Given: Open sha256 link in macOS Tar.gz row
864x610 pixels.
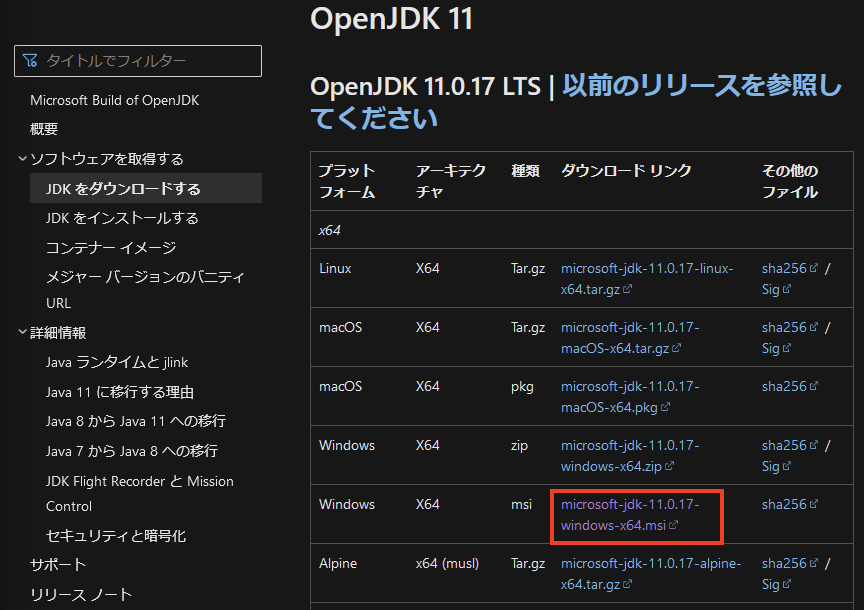Looking at the screenshot, I should [789, 327].
